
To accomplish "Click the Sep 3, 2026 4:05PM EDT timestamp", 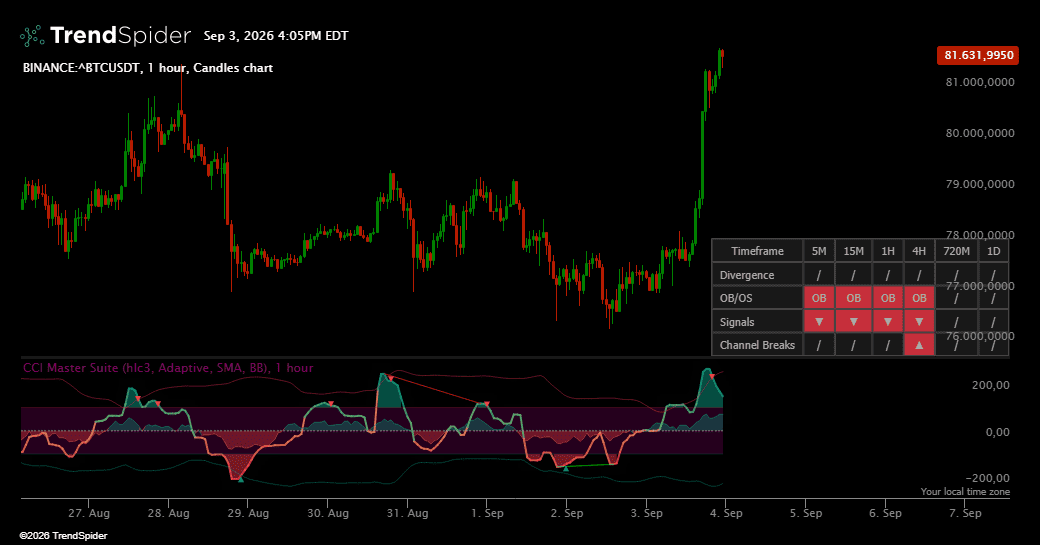I will [x=276, y=36].
